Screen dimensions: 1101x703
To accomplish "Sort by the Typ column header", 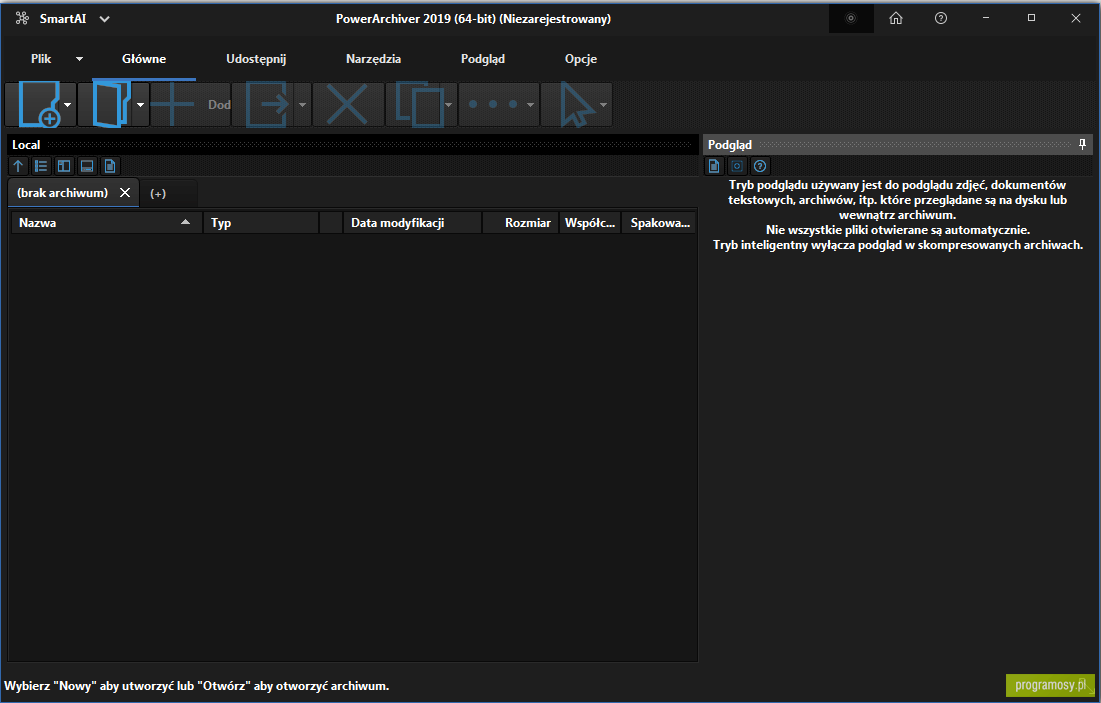I will click(261, 223).
